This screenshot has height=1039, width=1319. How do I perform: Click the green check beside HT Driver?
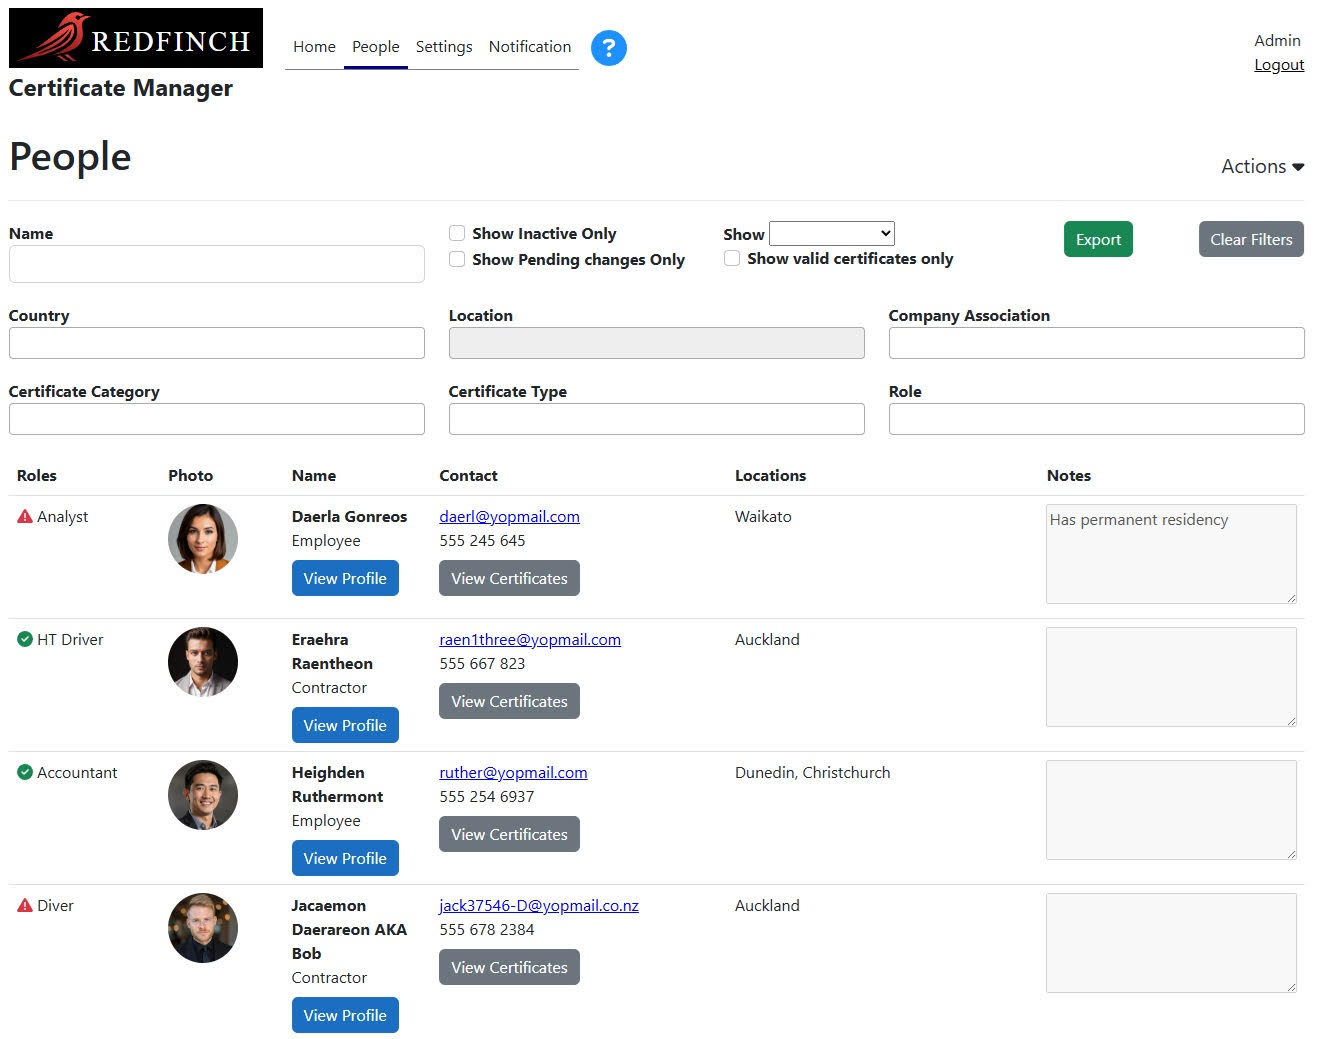pos(24,638)
